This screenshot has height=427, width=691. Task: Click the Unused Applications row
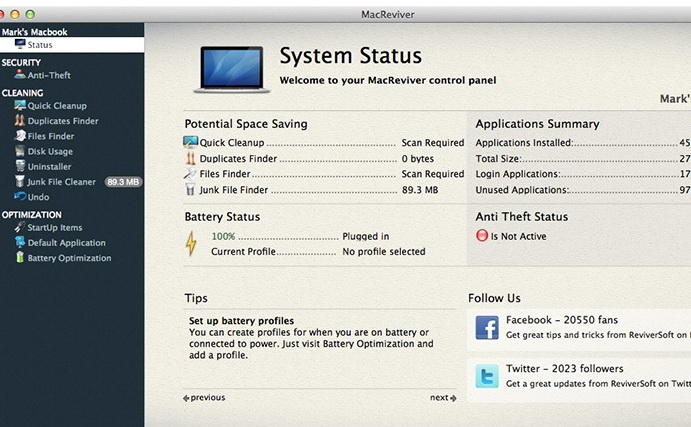click(583, 190)
